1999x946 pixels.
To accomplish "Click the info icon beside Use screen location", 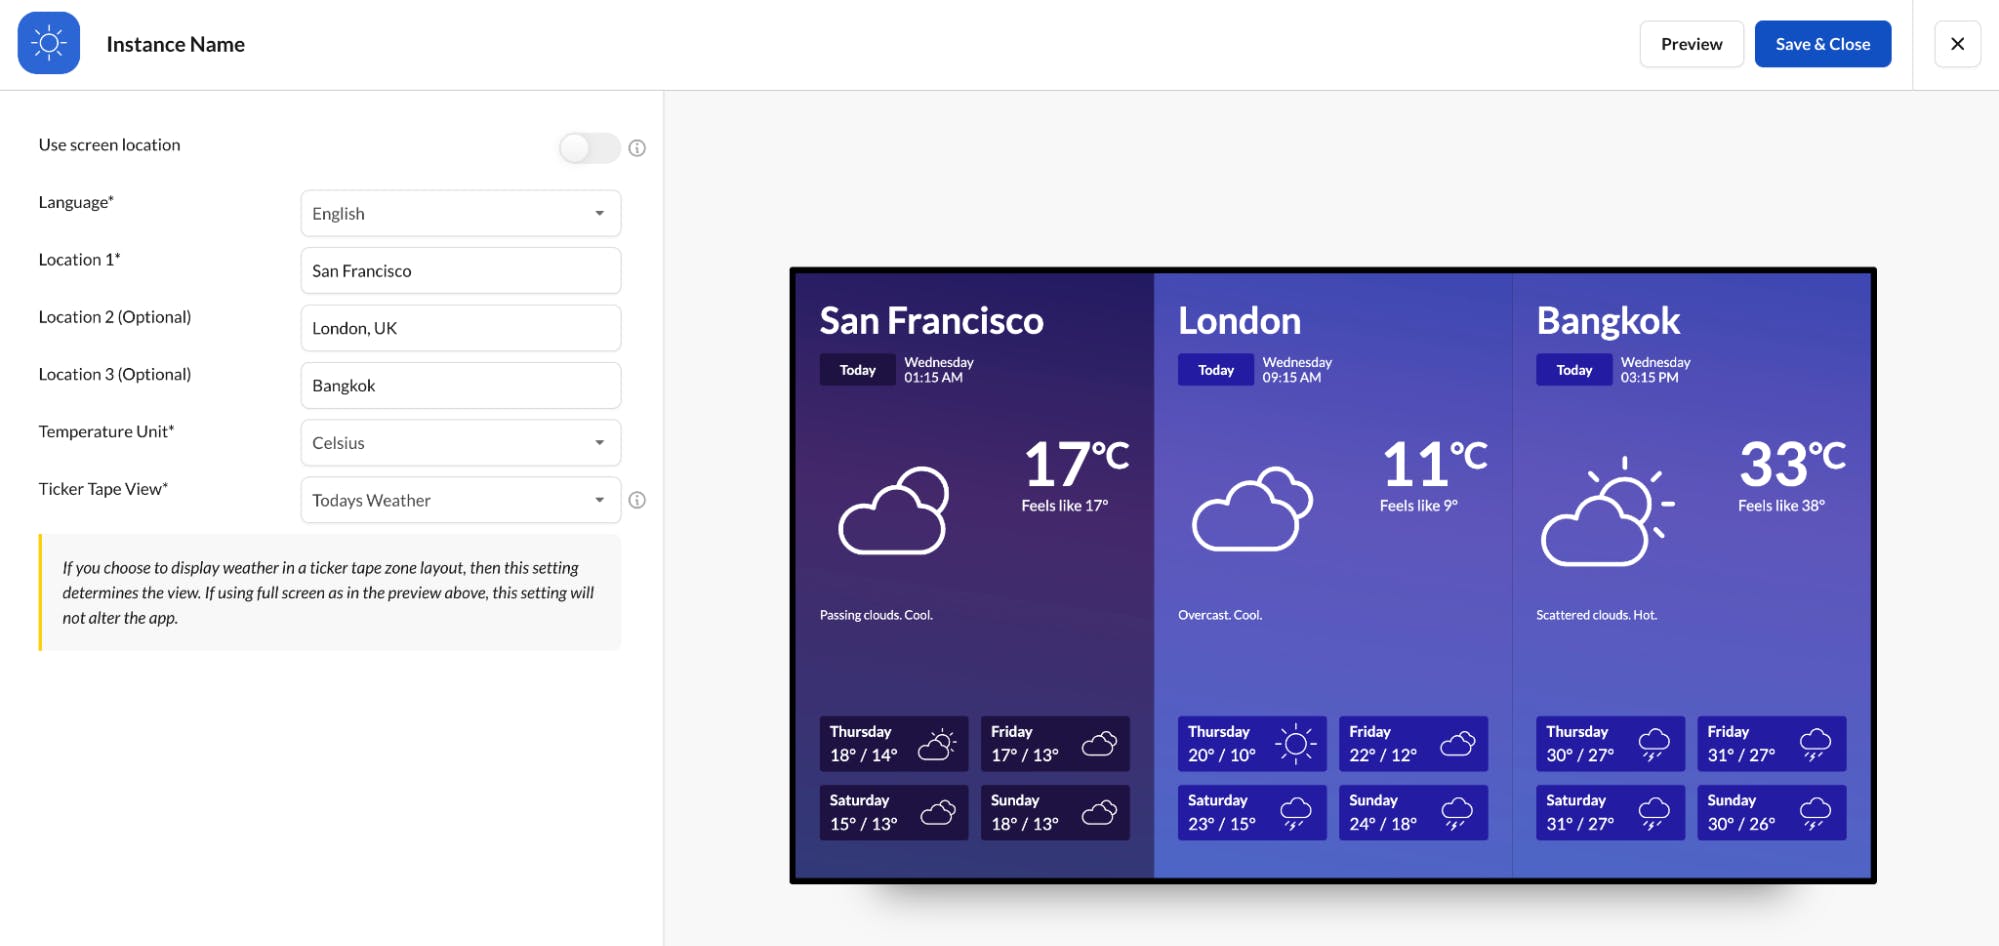I will (x=639, y=148).
